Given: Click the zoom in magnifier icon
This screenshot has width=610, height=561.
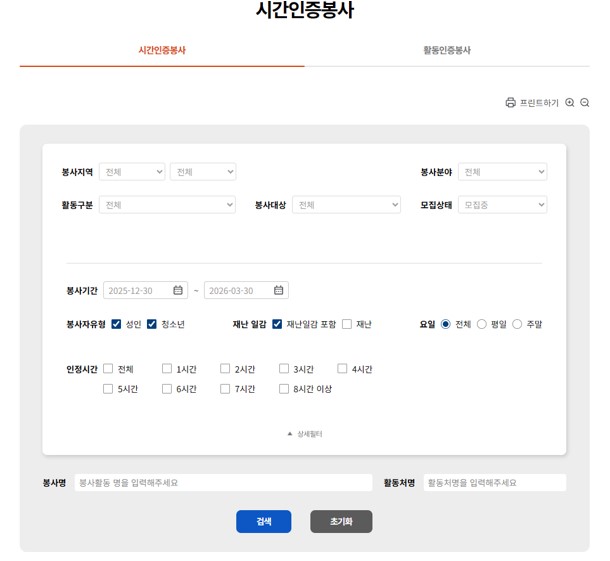Looking at the screenshot, I should pyautogui.click(x=570, y=103).
